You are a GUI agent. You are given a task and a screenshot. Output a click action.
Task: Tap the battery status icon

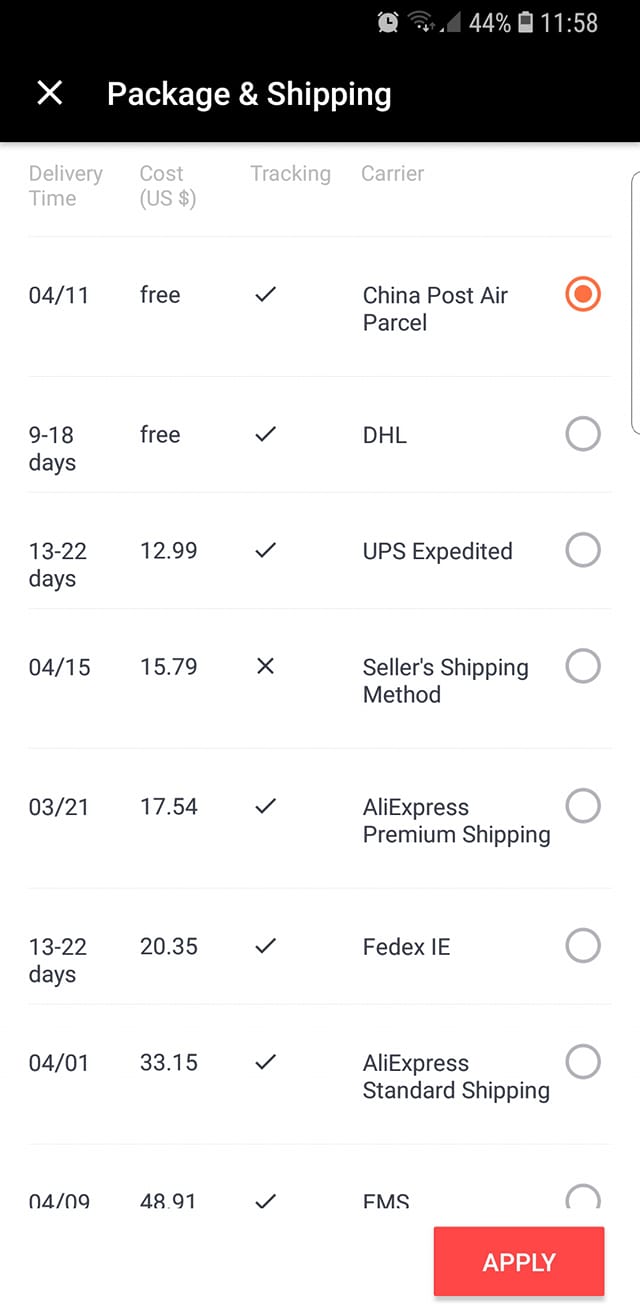pos(526,23)
